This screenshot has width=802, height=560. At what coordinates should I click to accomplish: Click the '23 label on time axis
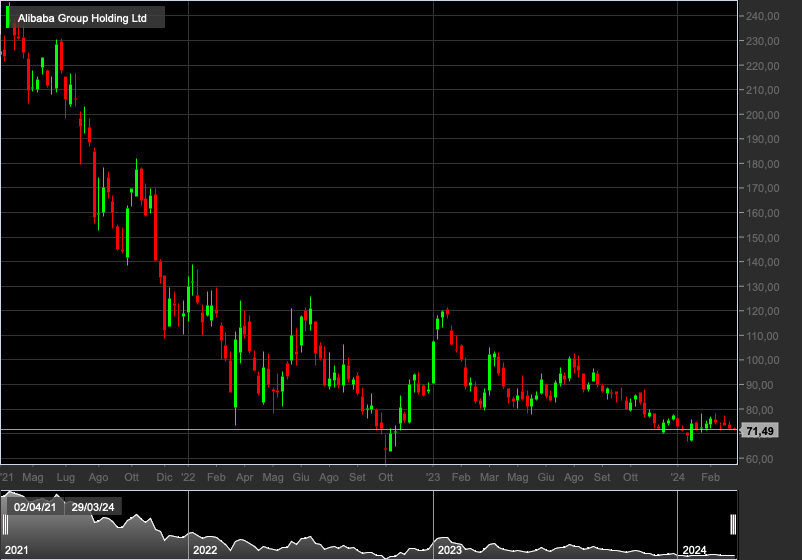(x=433, y=477)
